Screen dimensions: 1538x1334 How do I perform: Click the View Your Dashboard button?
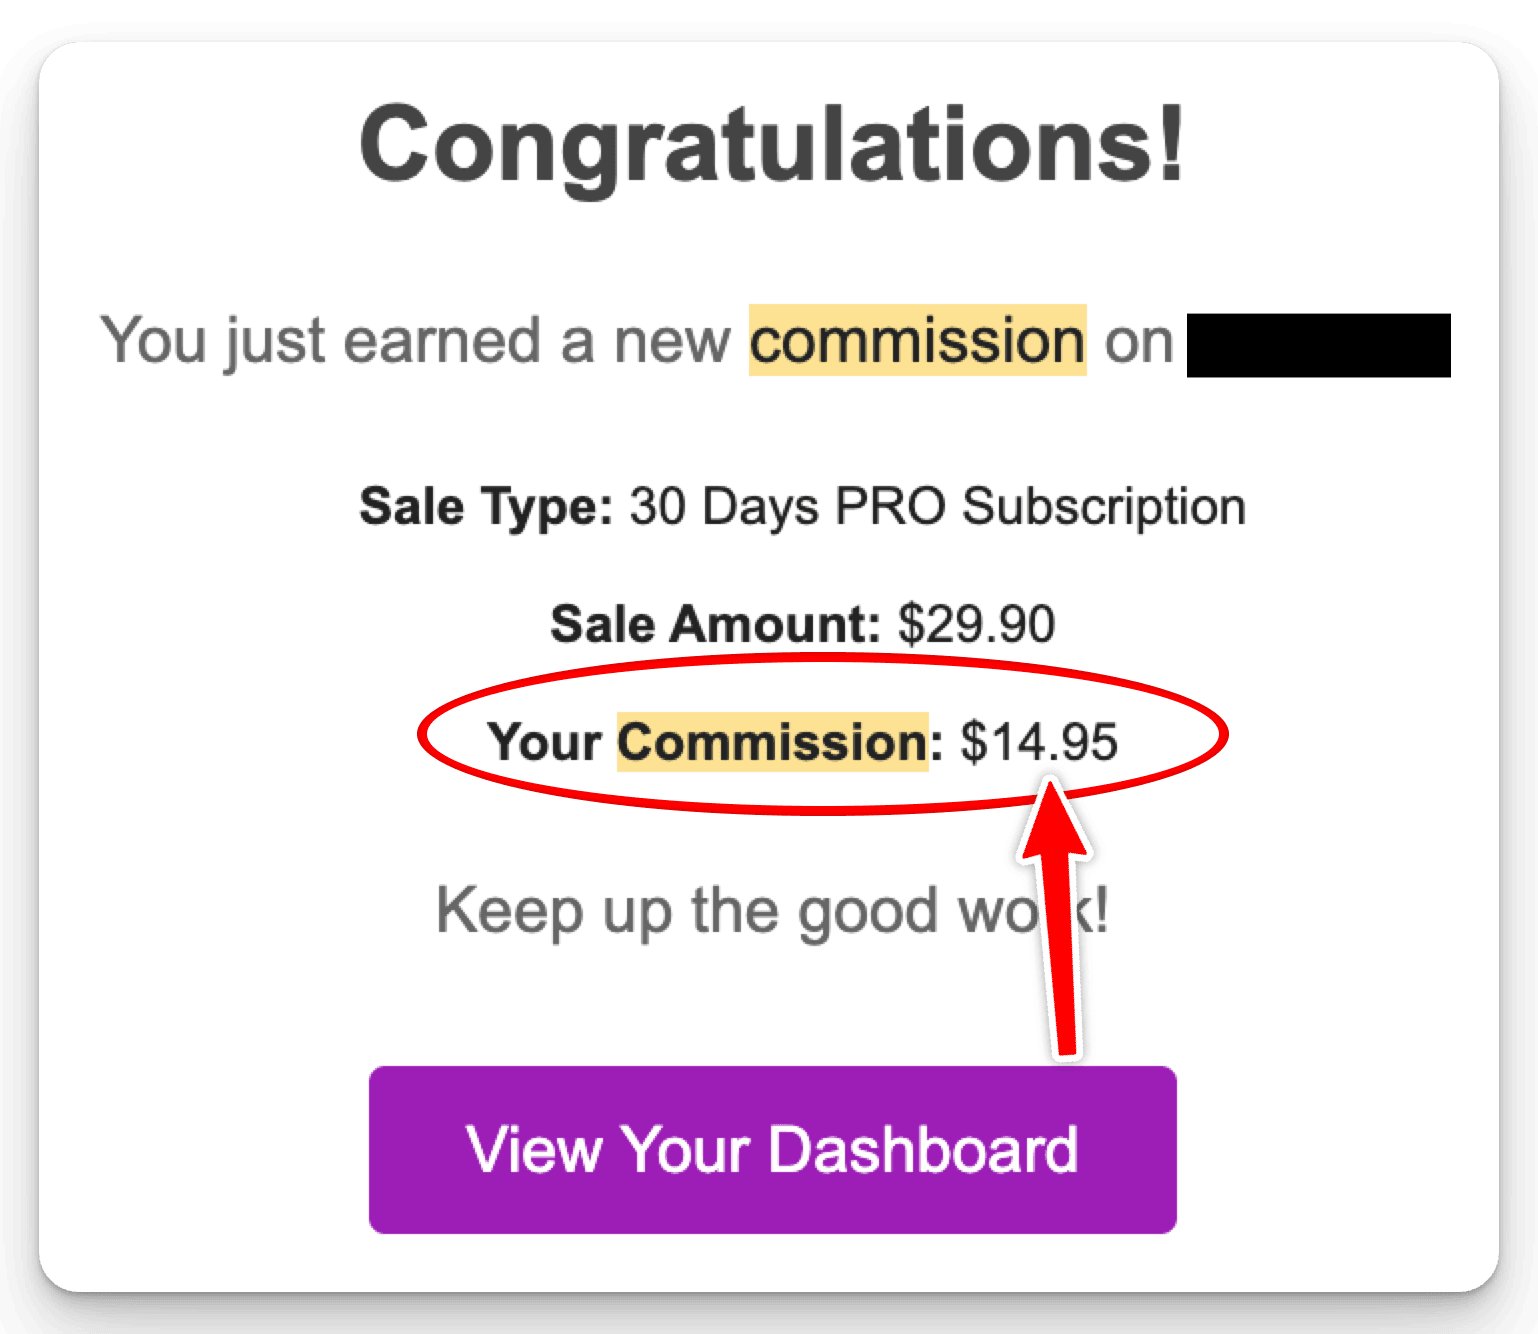[772, 1149]
